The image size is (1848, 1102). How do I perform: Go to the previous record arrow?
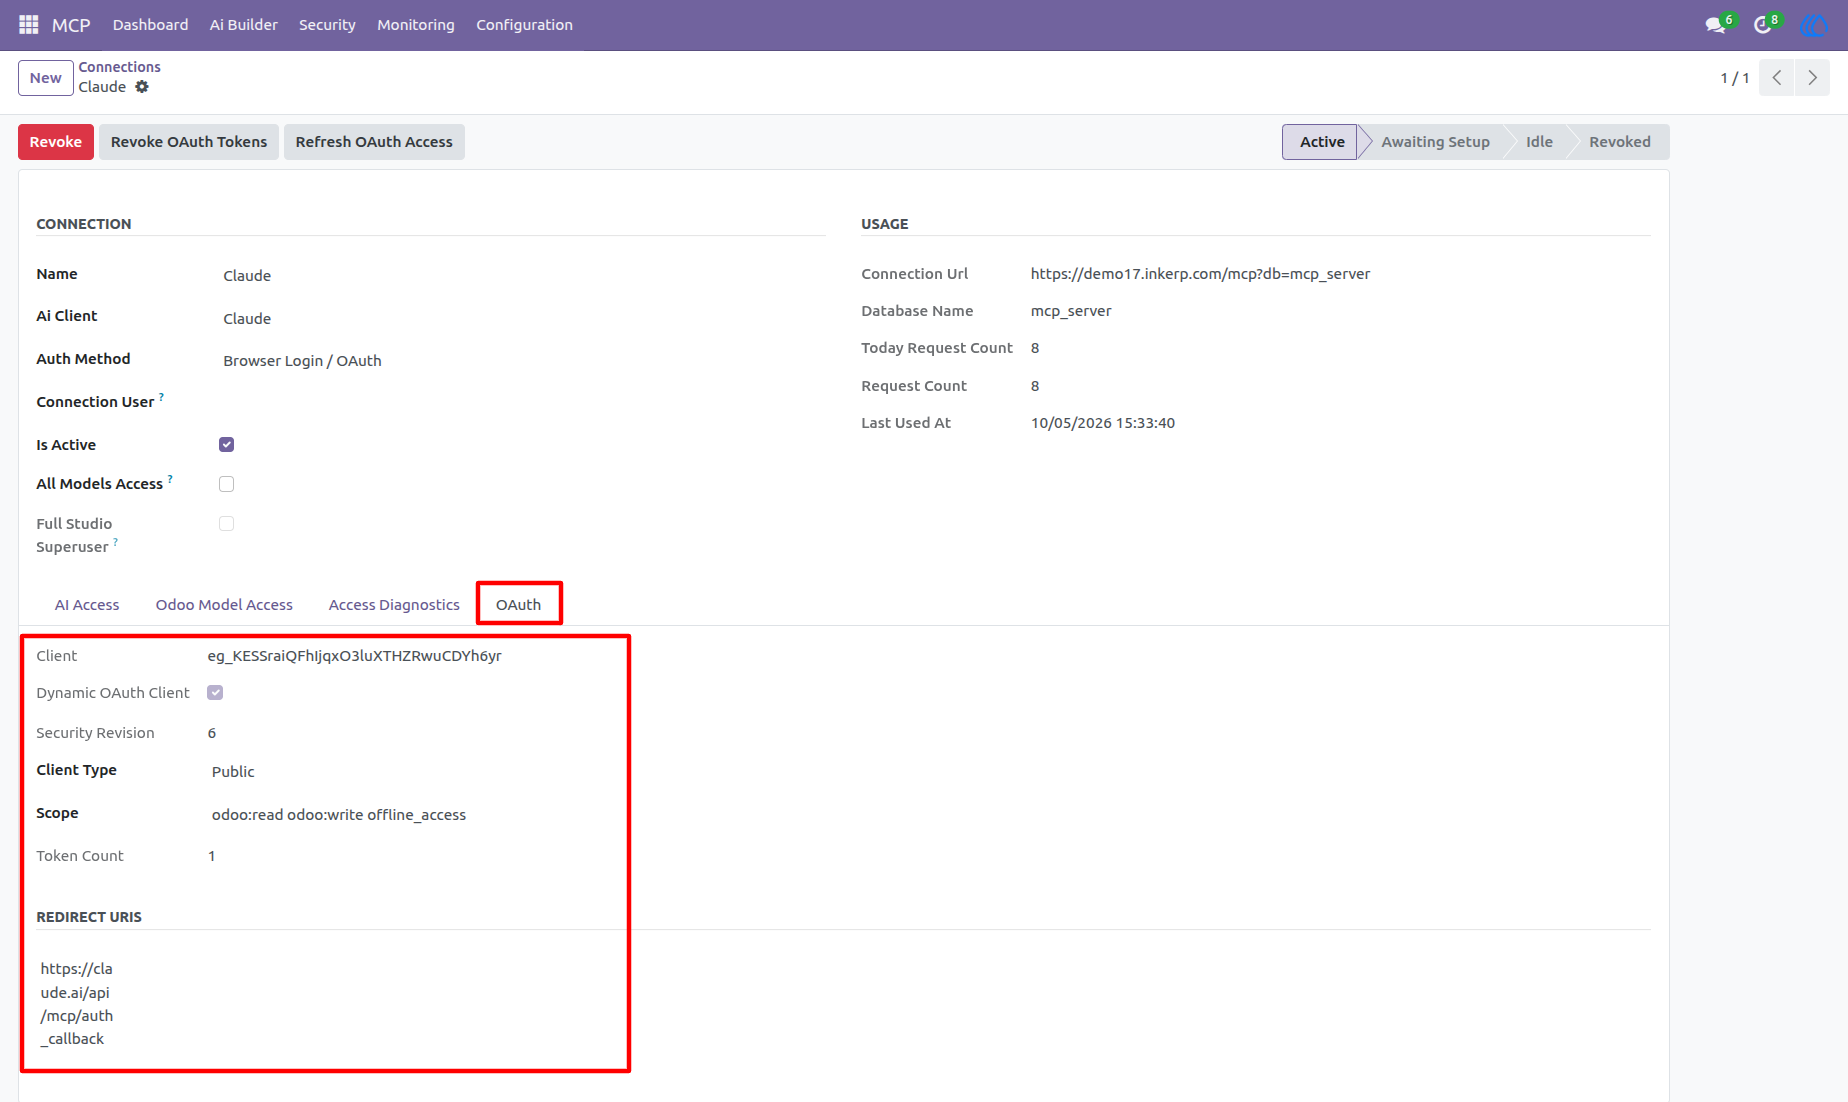pyautogui.click(x=1777, y=77)
